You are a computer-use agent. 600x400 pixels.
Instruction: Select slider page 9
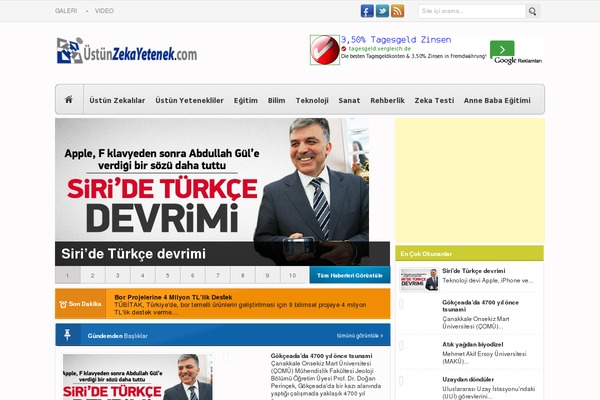coord(267,275)
